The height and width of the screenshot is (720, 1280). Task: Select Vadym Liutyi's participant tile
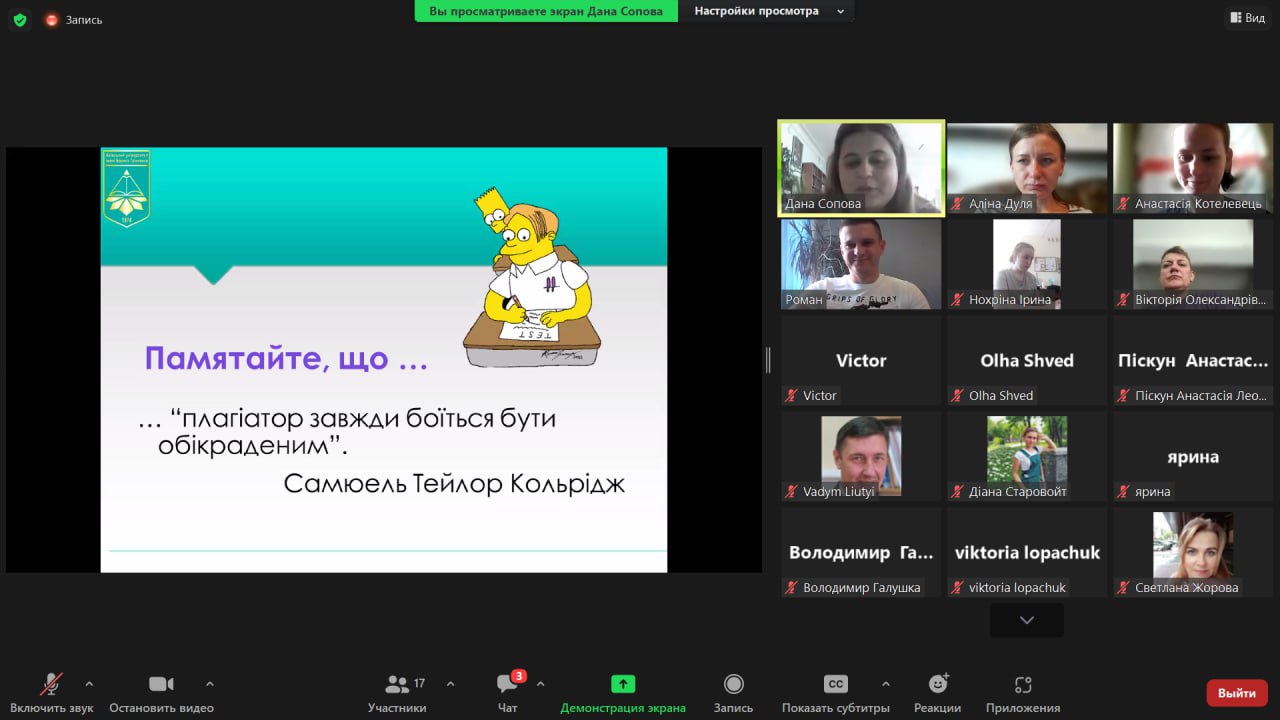tap(861, 456)
